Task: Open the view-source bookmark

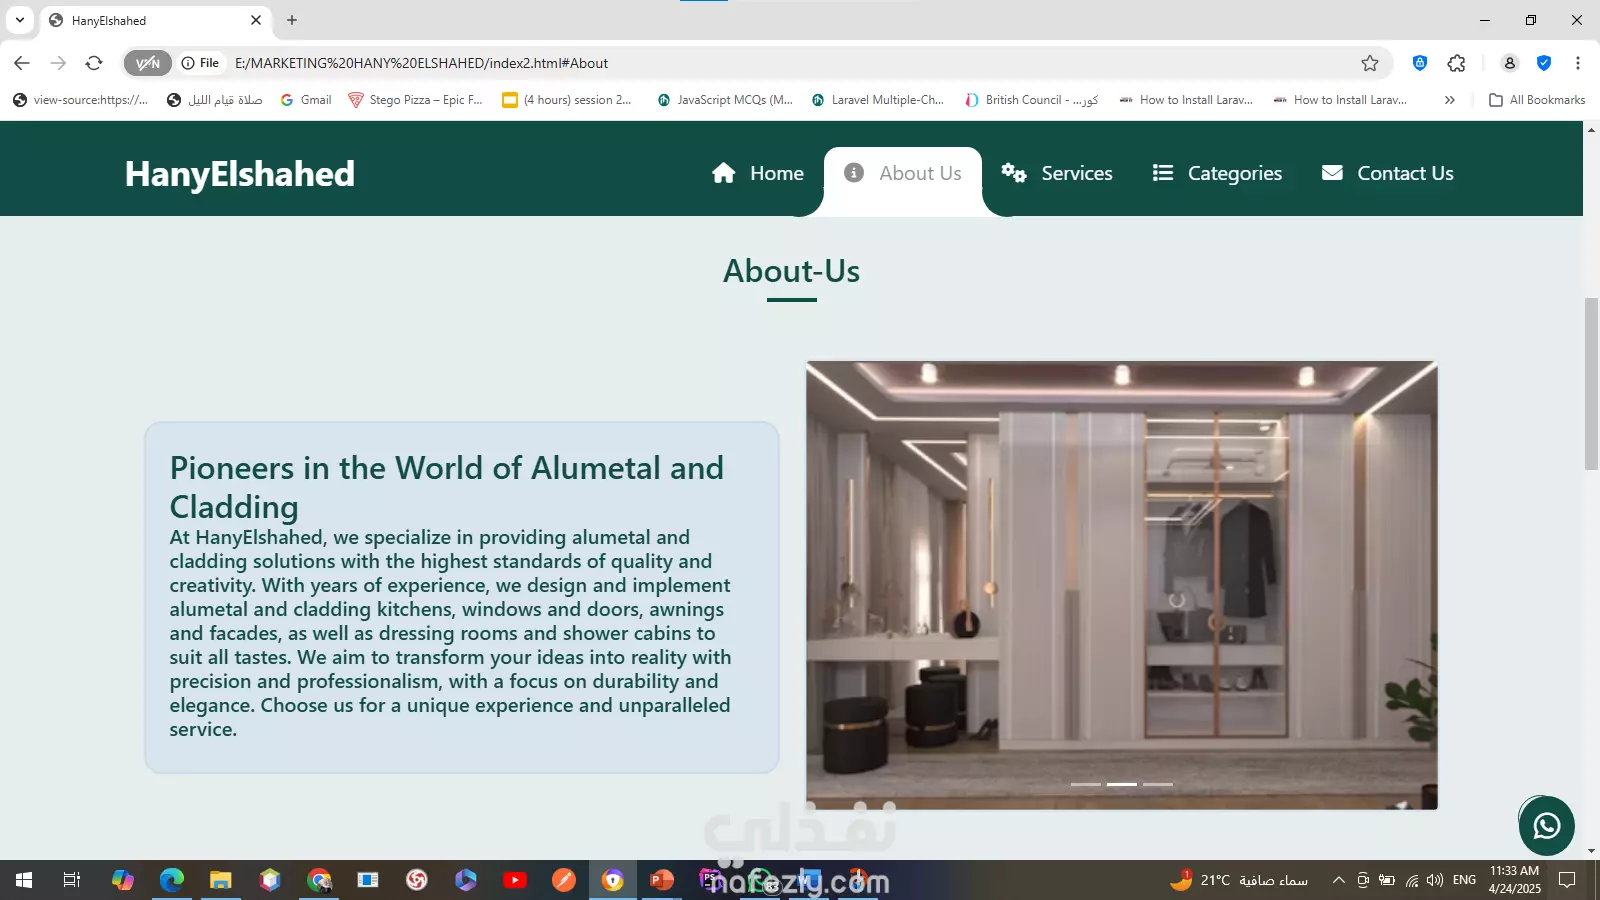Action: click(80, 100)
